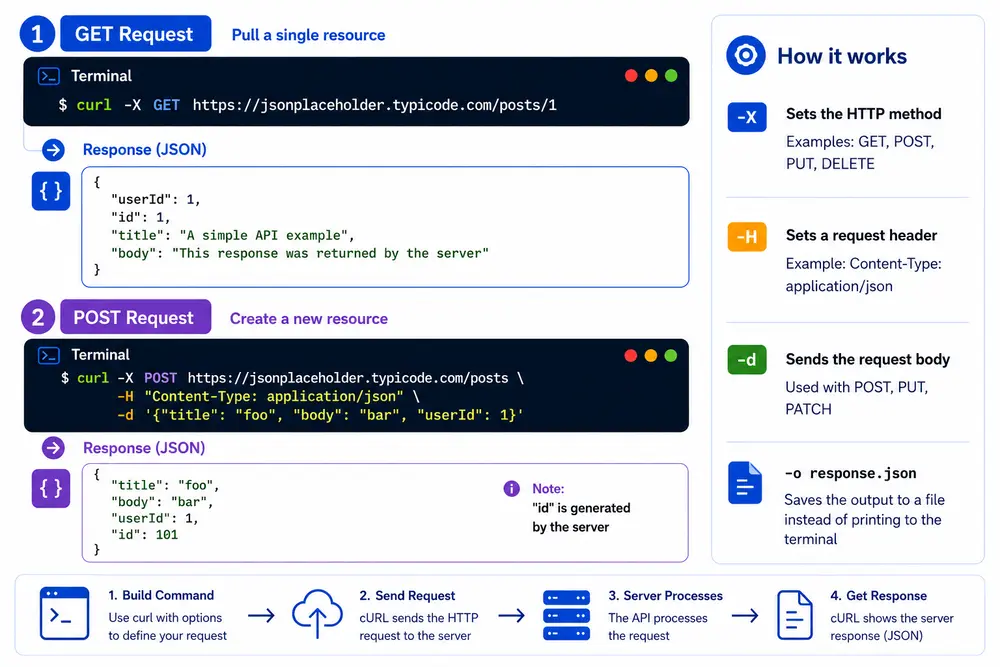1000x667 pixels.
Task: Click the blue file icon beside -o response.json
Action: 745,483
